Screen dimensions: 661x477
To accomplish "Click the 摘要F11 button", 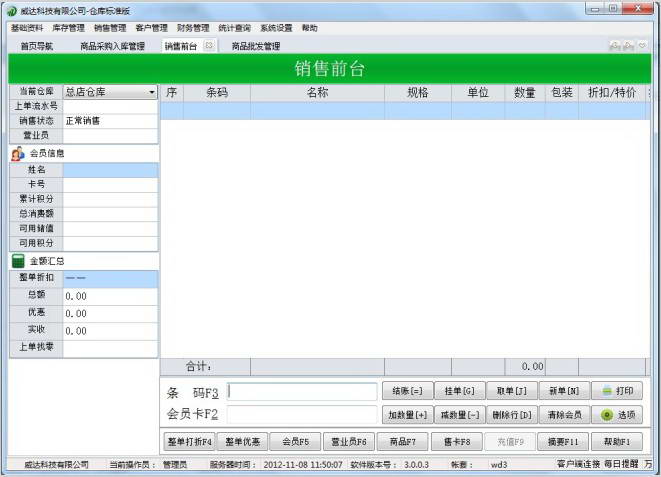I will 563,442.
